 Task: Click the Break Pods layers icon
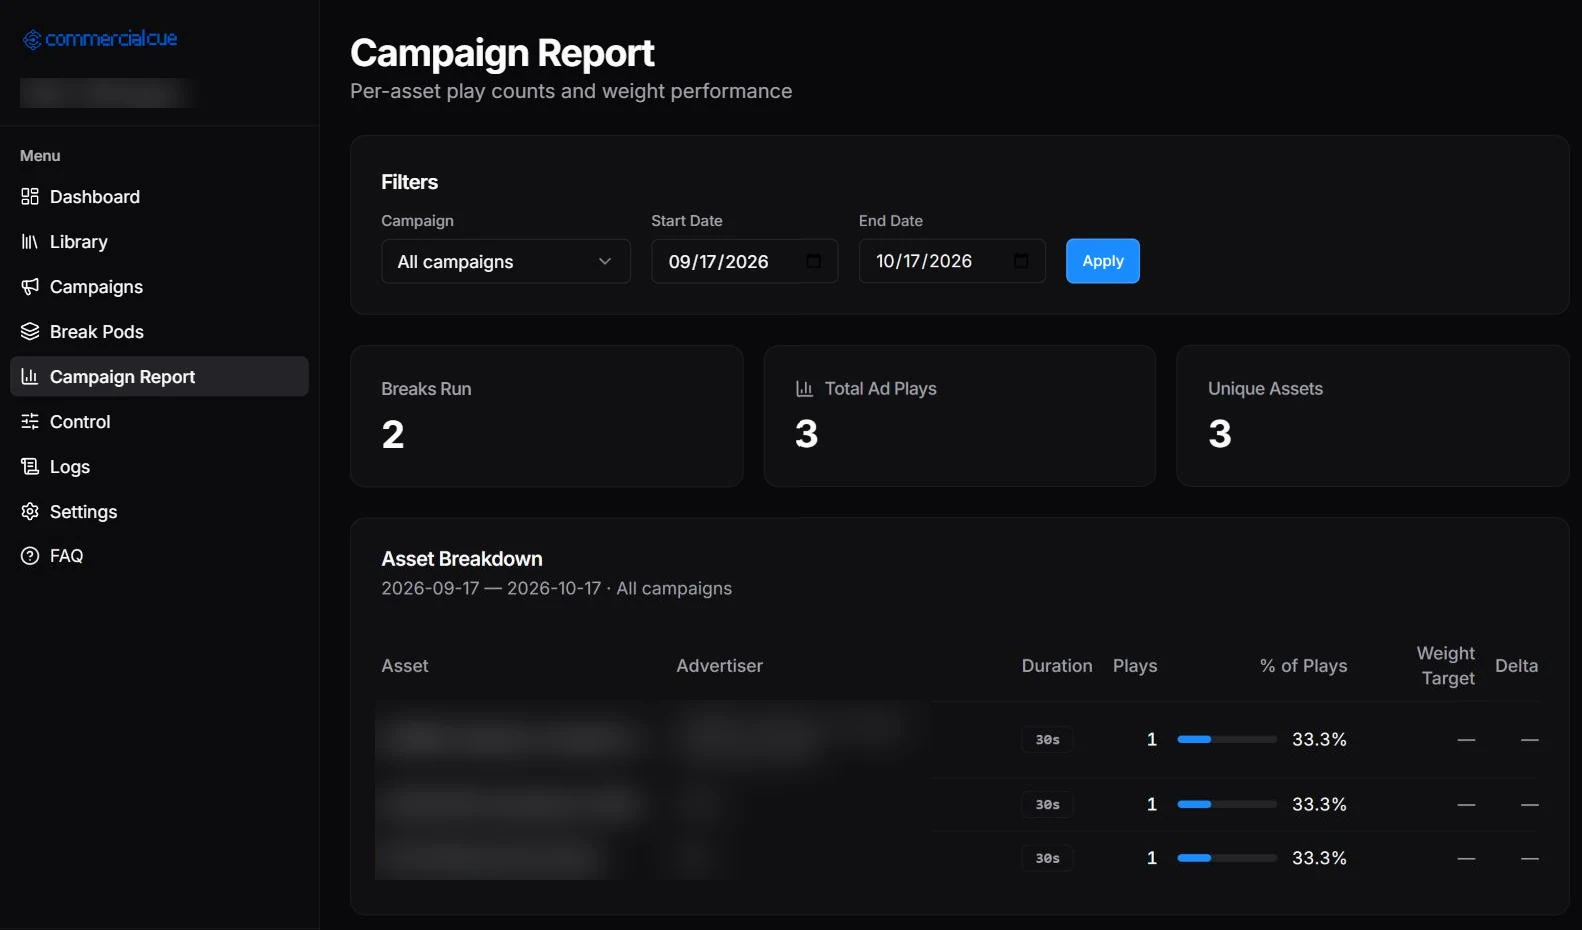tap(30, 331)
